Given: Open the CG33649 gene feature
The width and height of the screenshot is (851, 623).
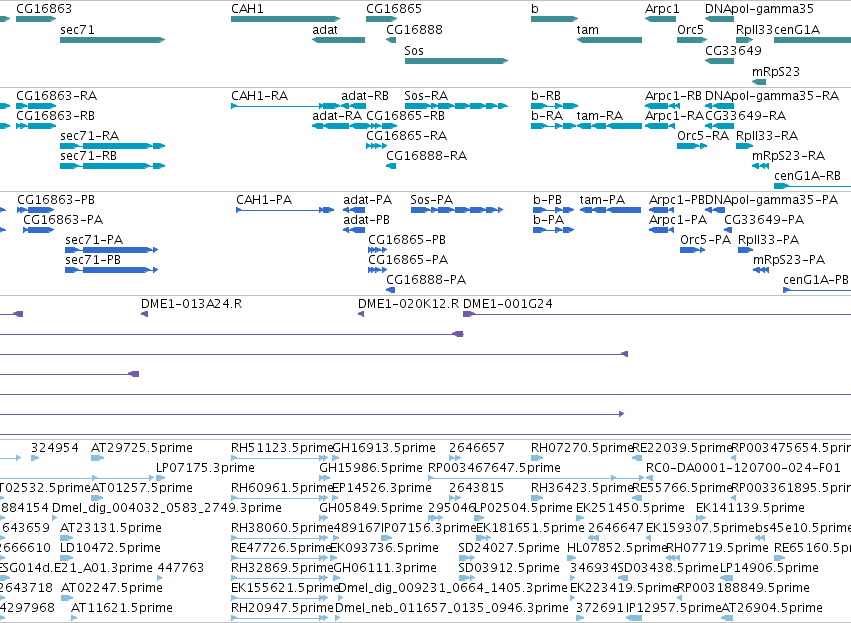Looking at the screenshot, I should click(x=720, y=61).
